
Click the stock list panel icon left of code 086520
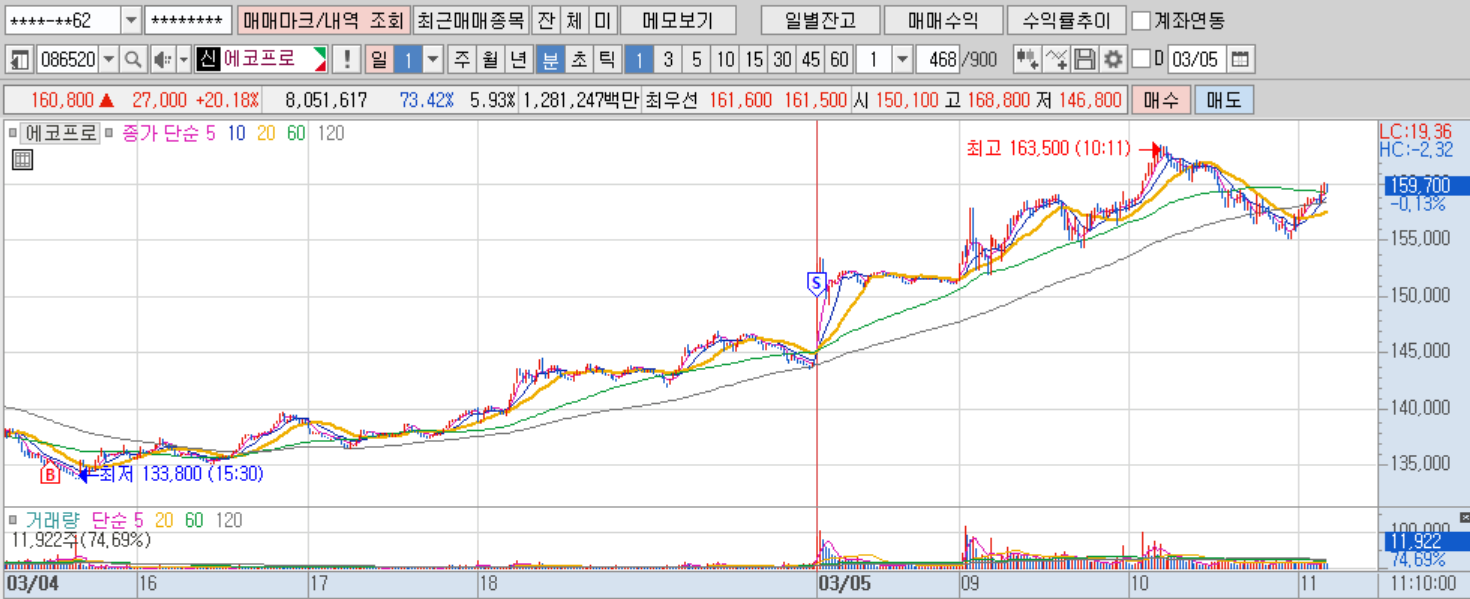20,60
